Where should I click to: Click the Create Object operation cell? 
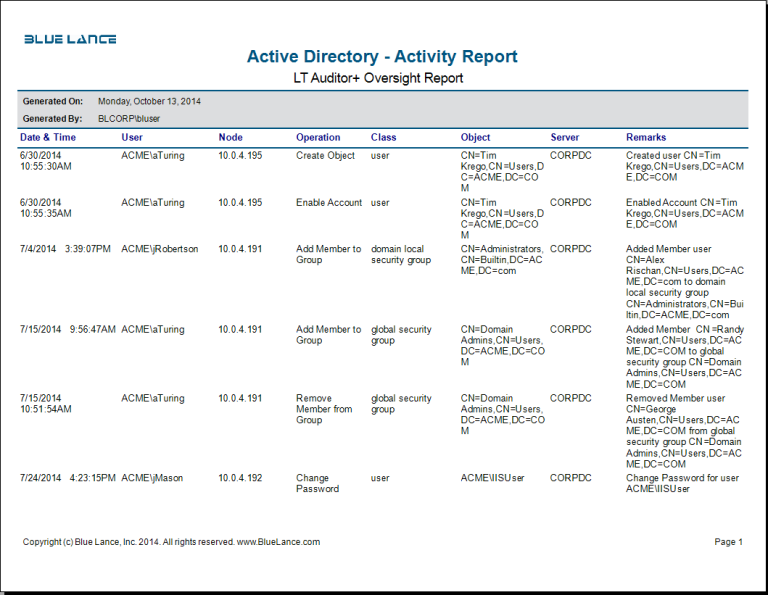(325, 156)
